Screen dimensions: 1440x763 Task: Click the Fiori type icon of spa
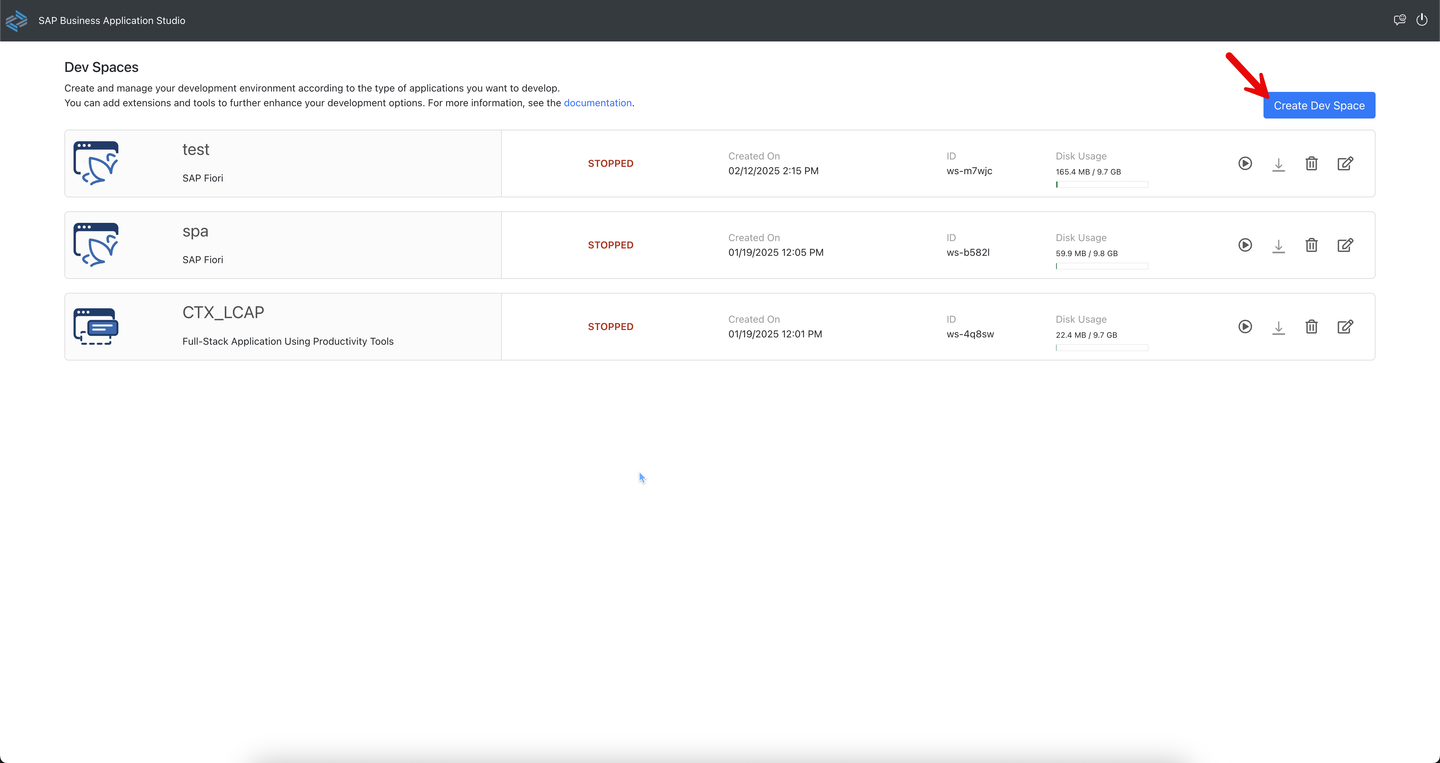point(96,245)
